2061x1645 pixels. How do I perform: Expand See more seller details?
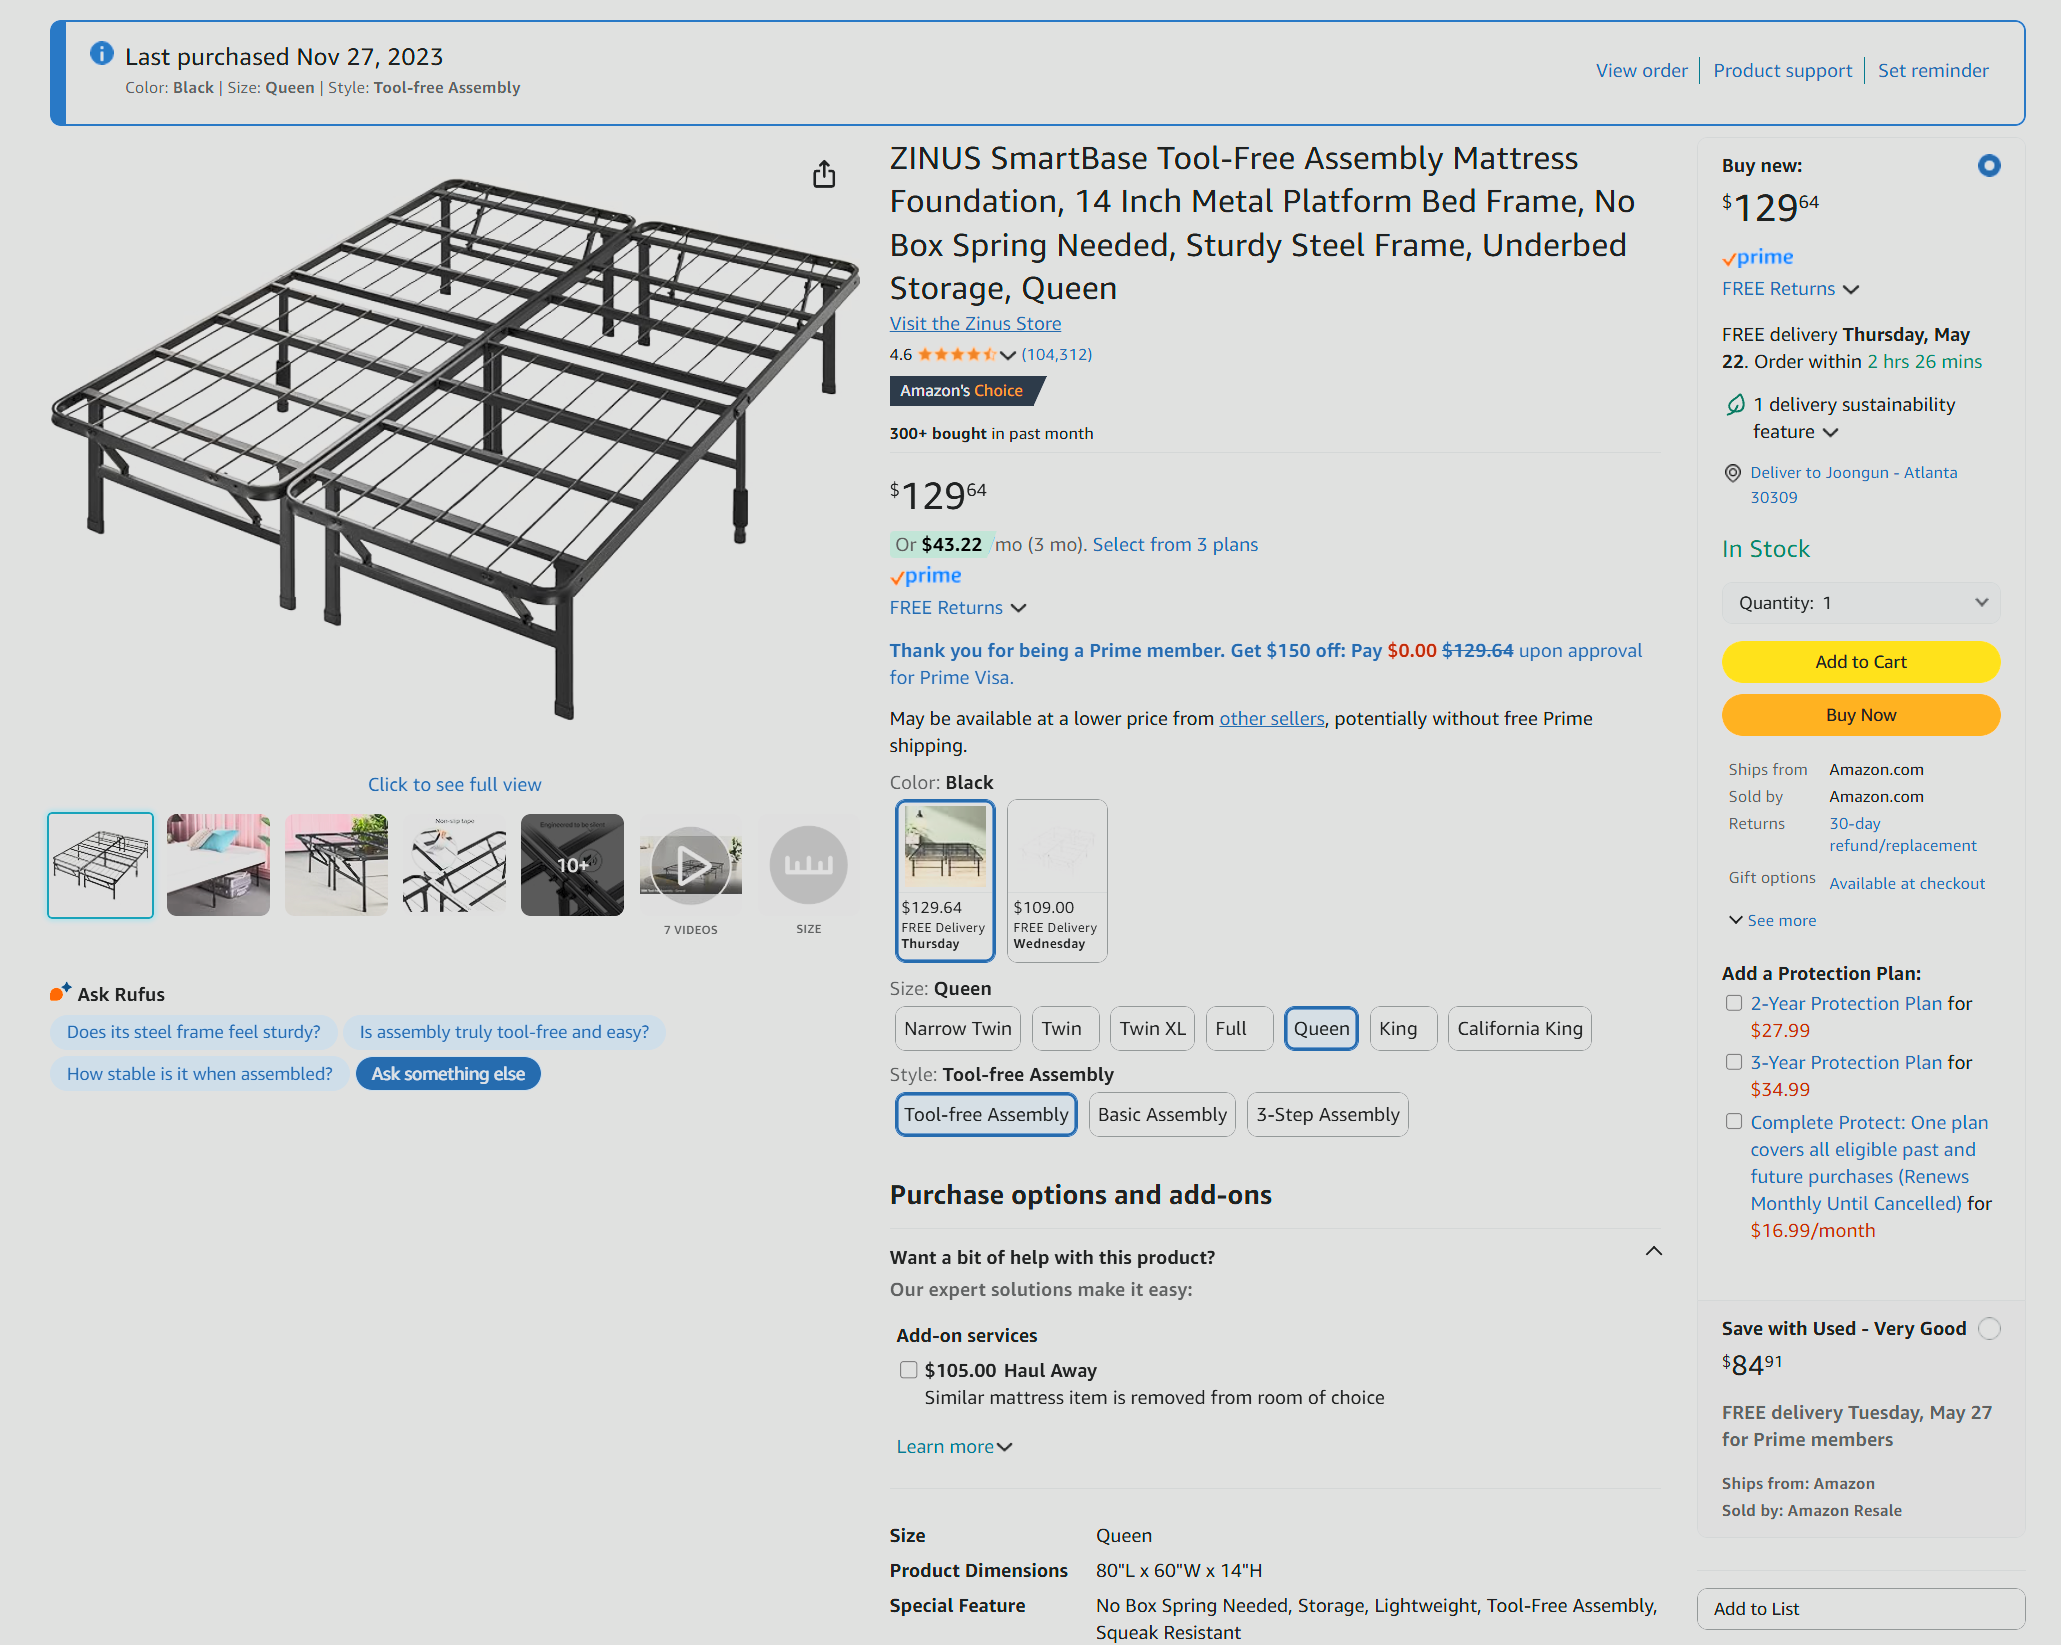coord(1772,920)
